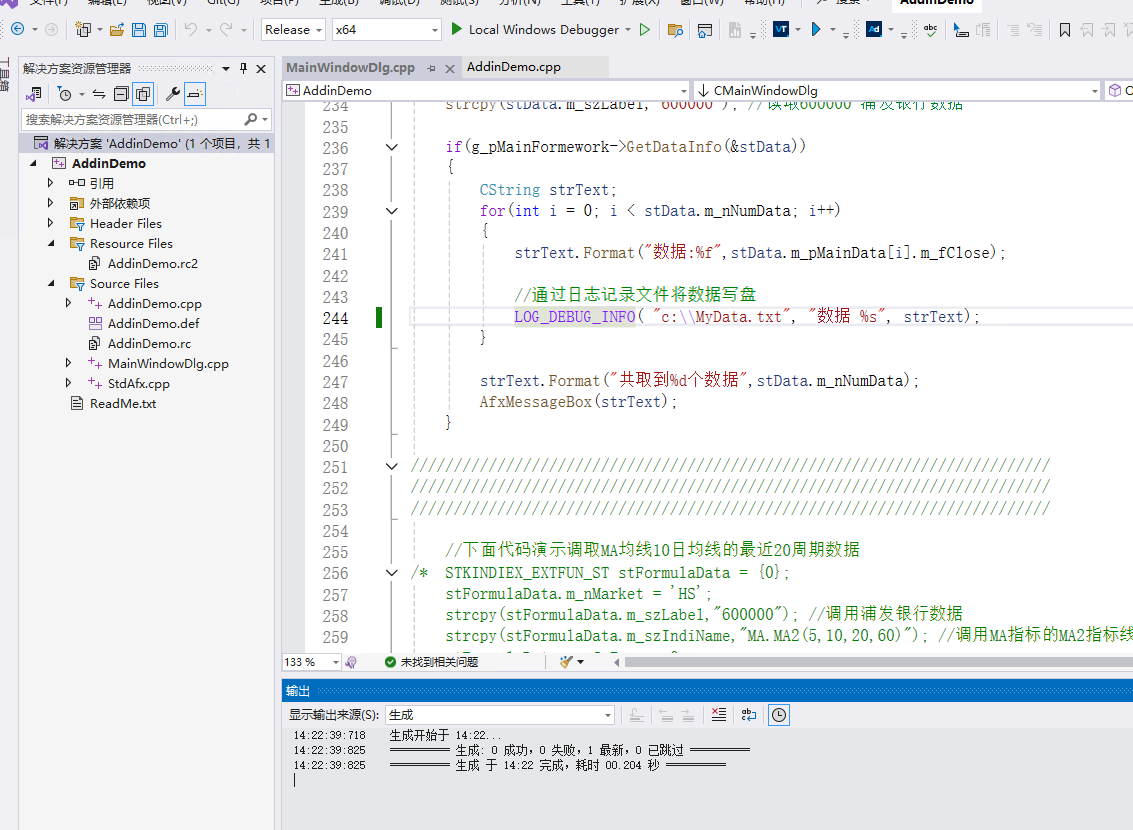Select AddinDemo.def file

tap(152, 324)
